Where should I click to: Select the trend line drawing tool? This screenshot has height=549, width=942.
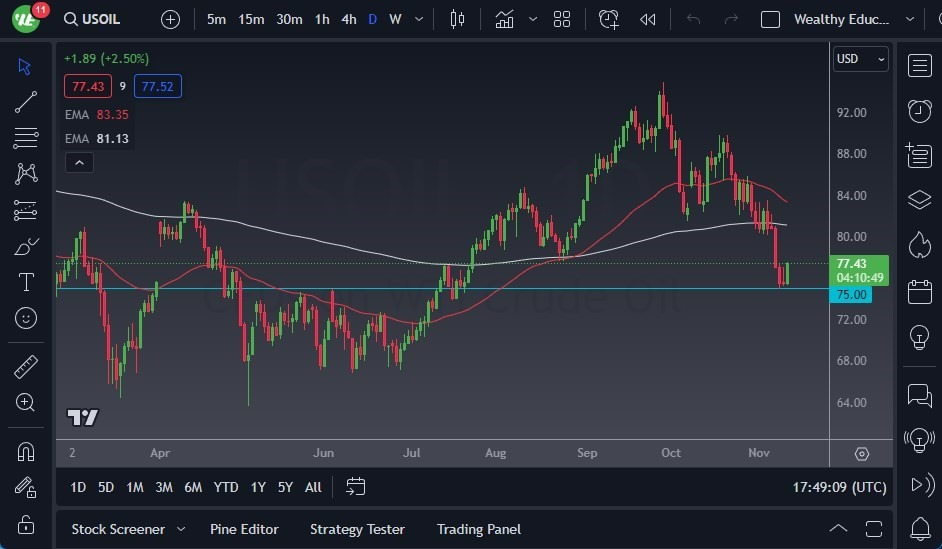tap(26, 101)
